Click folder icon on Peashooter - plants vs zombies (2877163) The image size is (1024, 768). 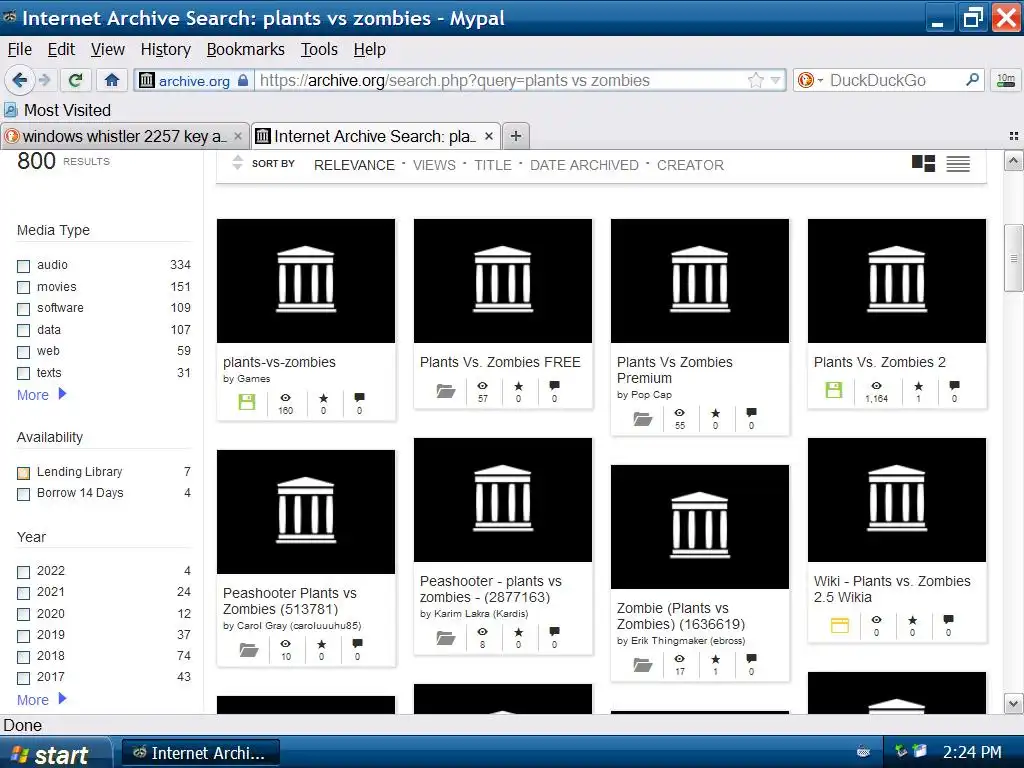(x=446, y=637)
